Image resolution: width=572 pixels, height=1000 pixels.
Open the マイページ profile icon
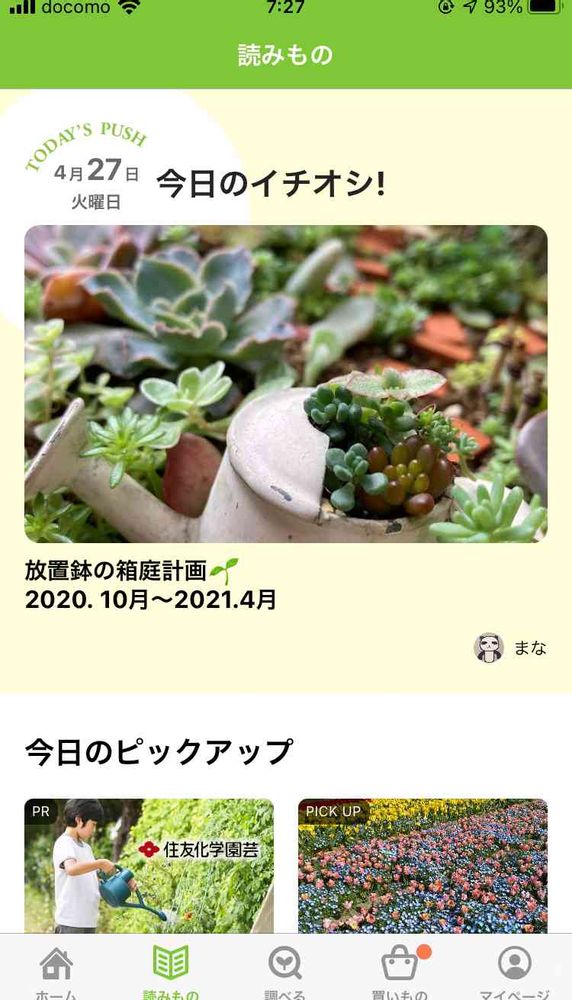click(x=515, y=963)
